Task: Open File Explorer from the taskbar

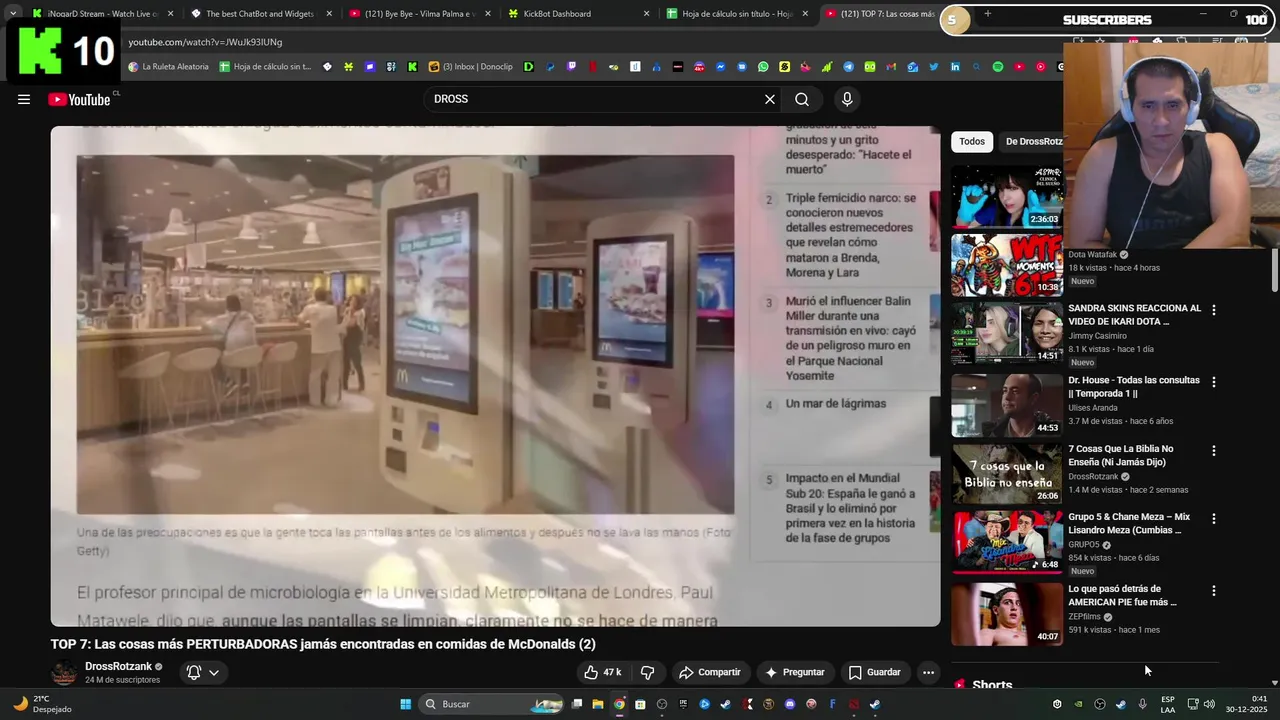Action: point(598,704)
